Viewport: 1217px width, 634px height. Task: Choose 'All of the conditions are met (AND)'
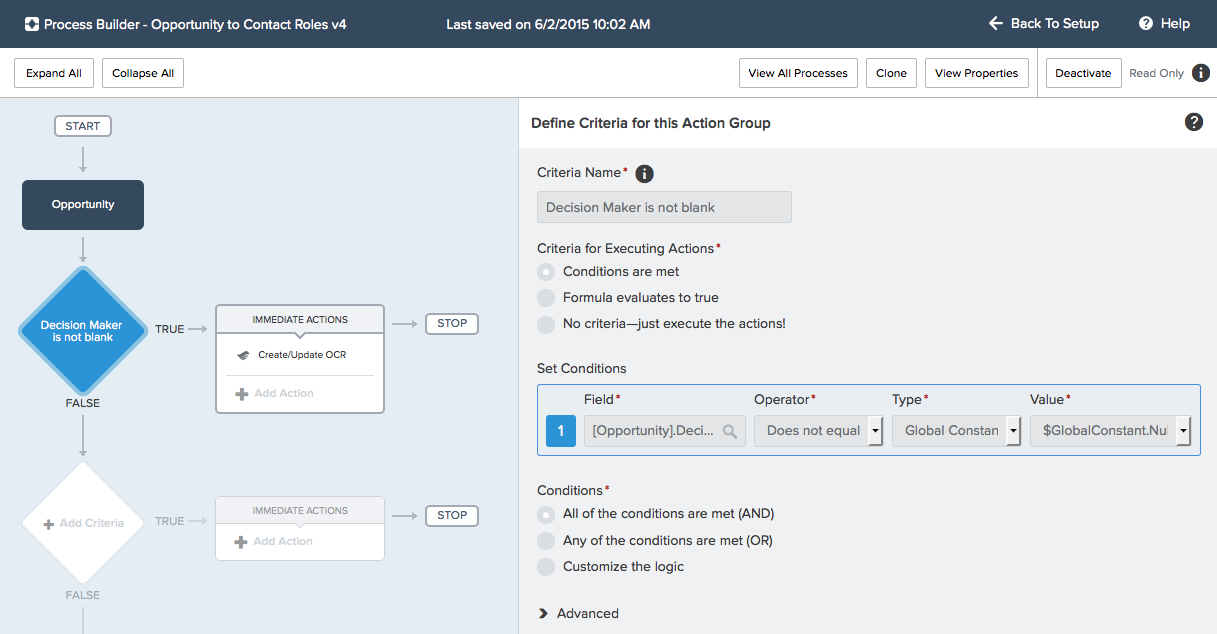(546, 515)
